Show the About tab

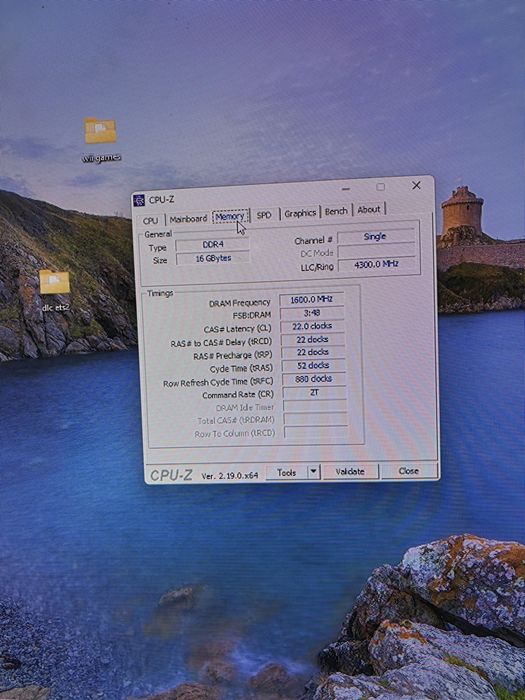point(369,209)
